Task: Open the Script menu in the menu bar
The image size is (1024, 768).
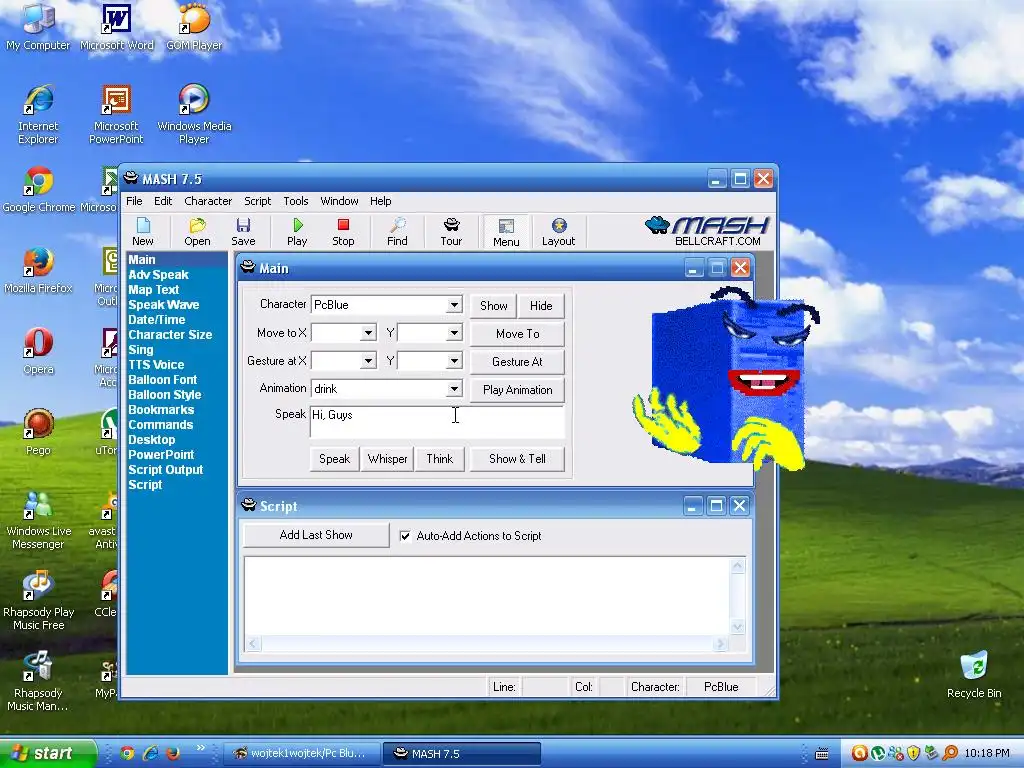Action: 257,201
